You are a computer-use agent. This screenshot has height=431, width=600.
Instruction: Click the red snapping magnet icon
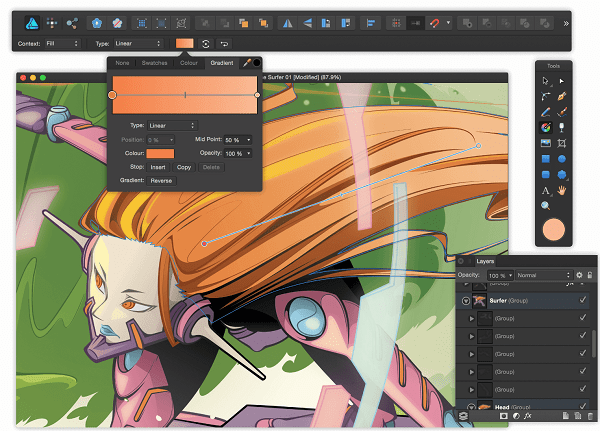pyautogui.click(x=435, y=21)
